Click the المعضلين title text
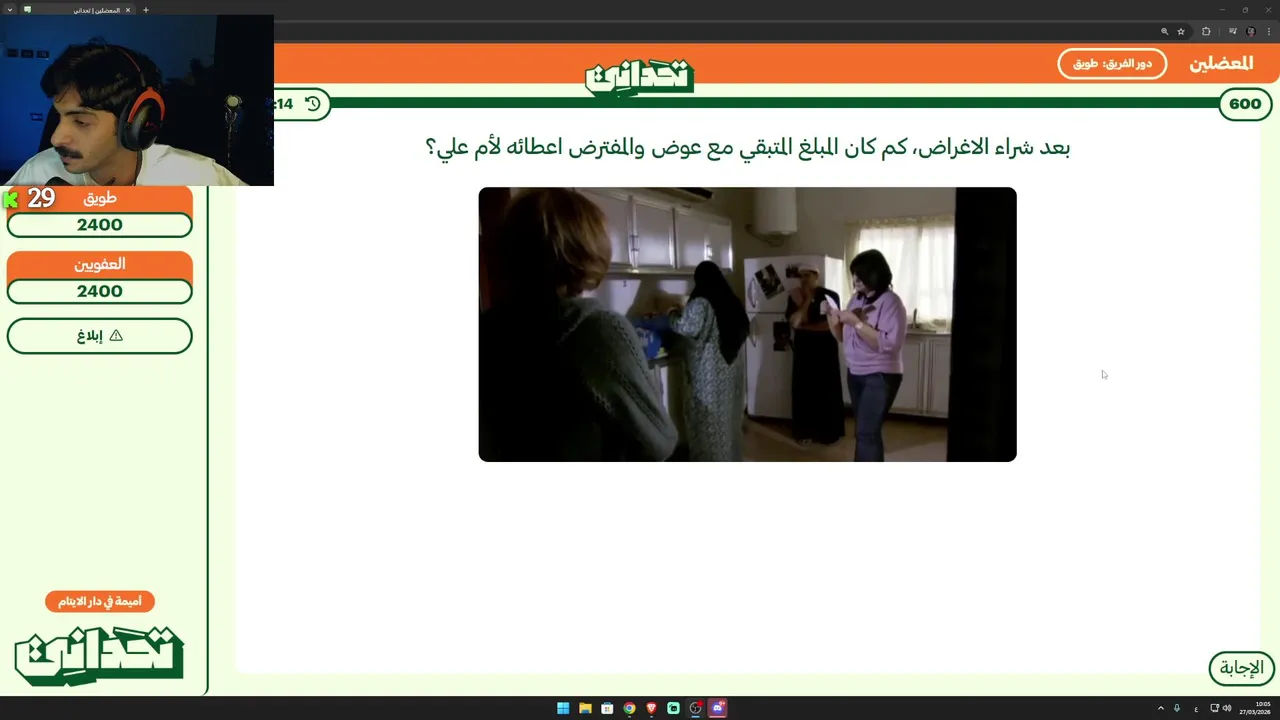1280x720 pixels. (x=1221, y=63)
